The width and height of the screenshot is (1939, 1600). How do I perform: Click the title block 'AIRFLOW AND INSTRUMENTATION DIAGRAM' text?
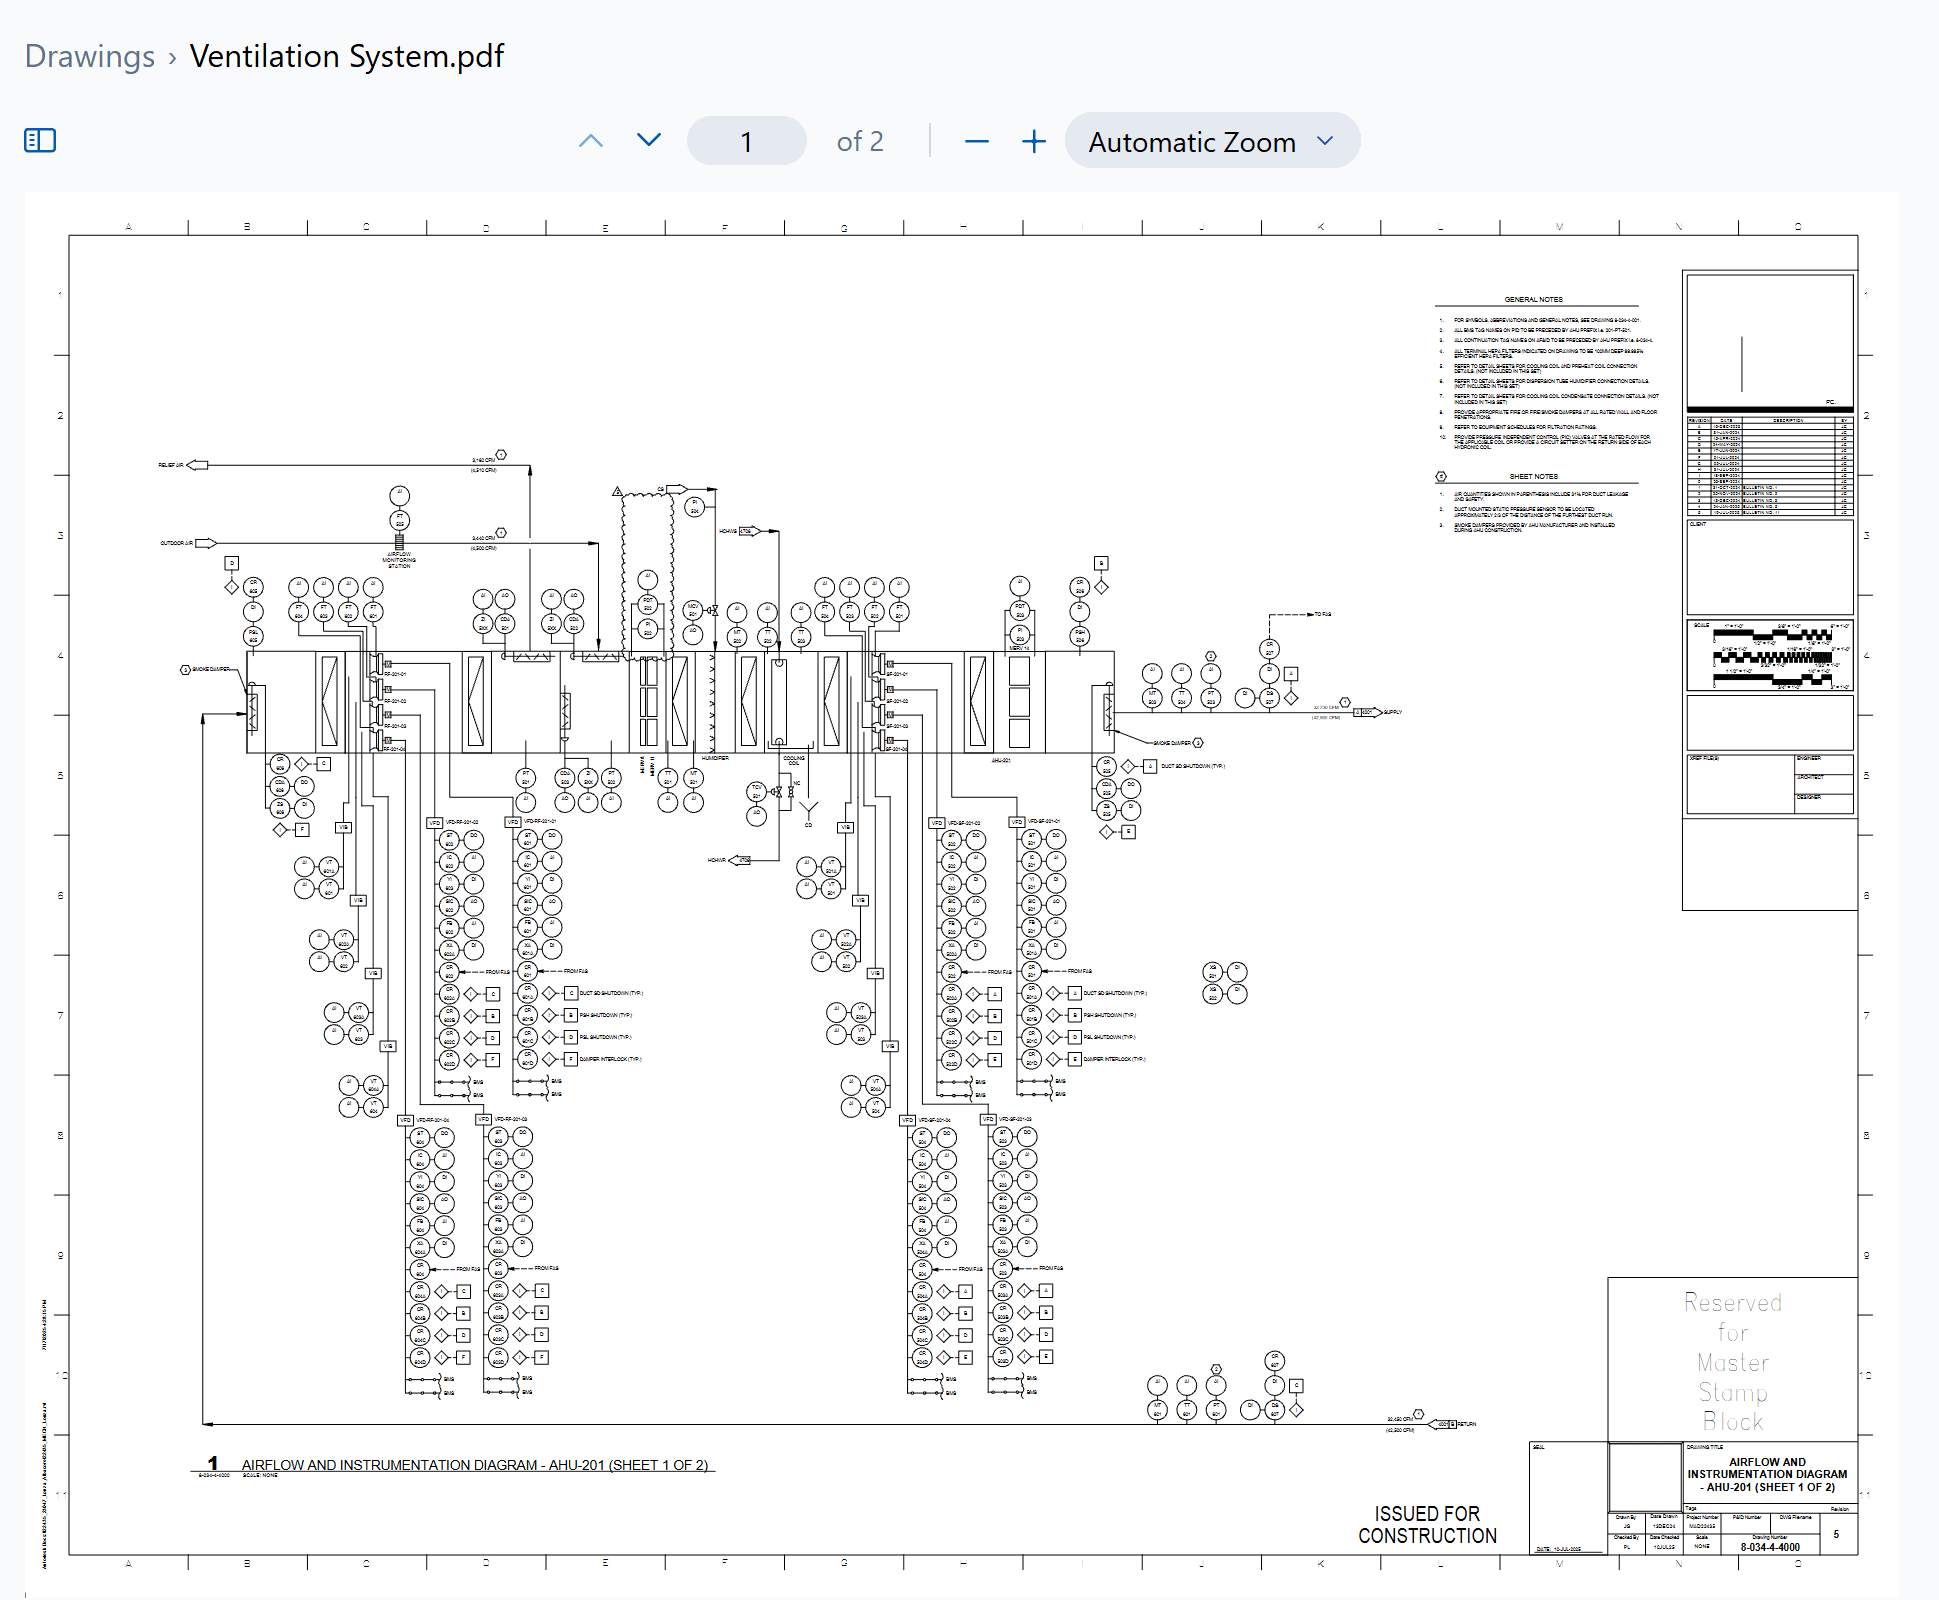1767,1474
